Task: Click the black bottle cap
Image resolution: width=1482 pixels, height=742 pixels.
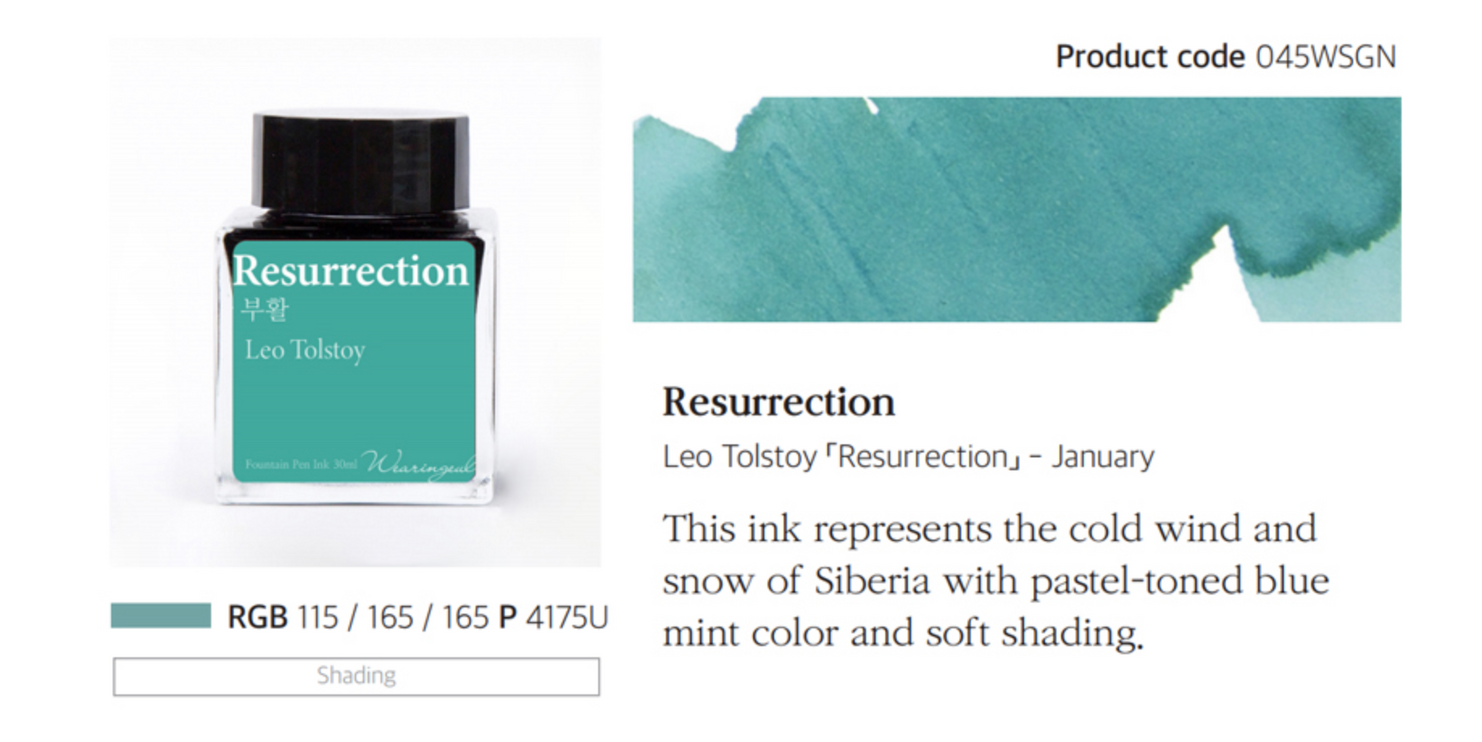Action: tap(359, 162)
